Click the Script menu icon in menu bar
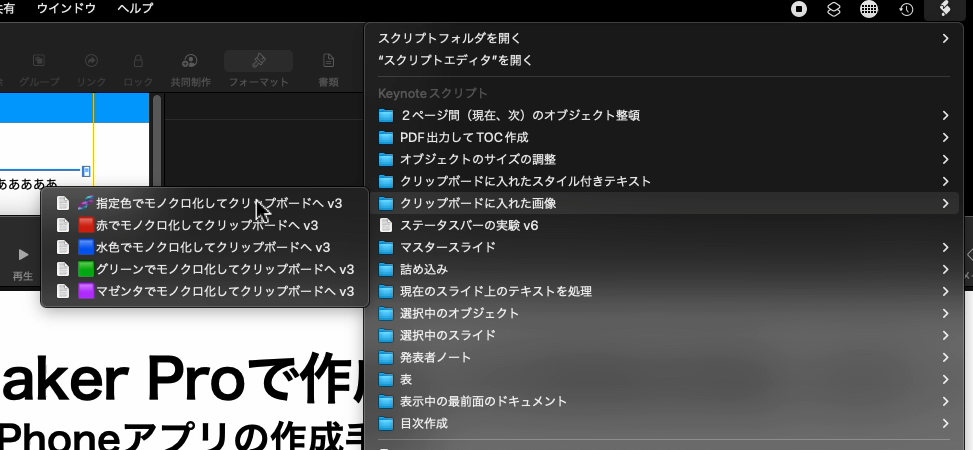This screenshot has height=450, width=973. coord(945,9)
